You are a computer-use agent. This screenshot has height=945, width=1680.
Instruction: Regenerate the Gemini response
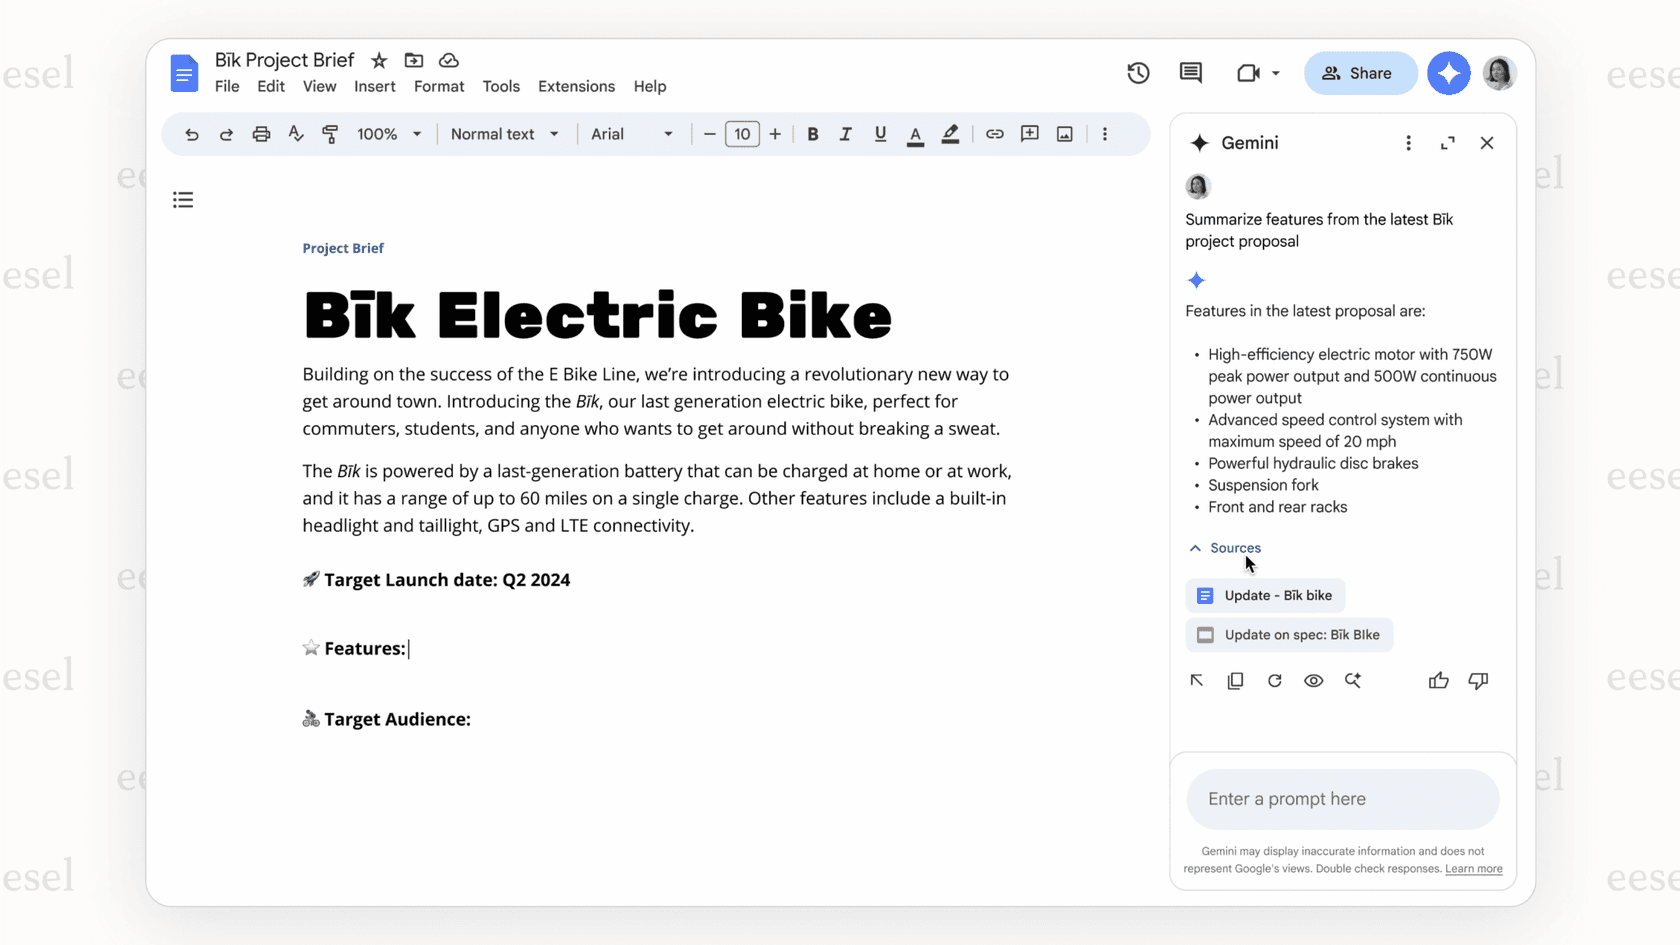pos(1274,680)
